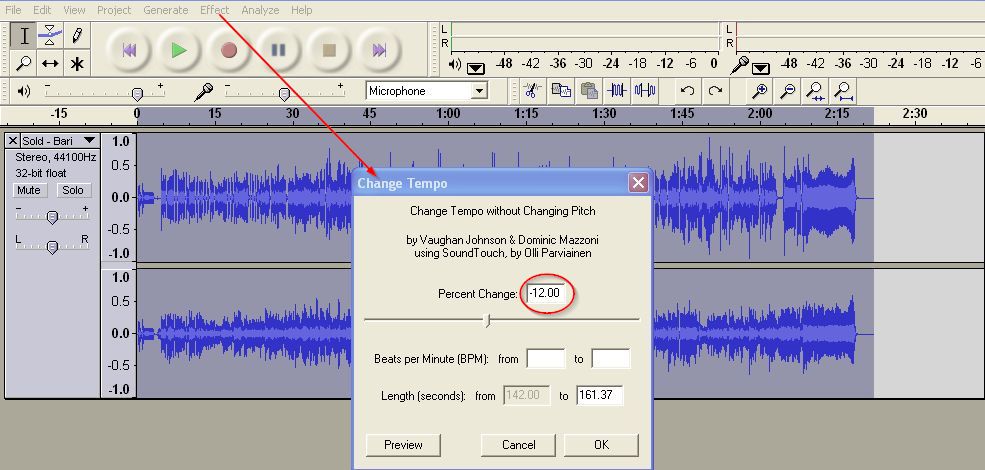
Task: Select the Envelope tool
Action: coord(51,37)
